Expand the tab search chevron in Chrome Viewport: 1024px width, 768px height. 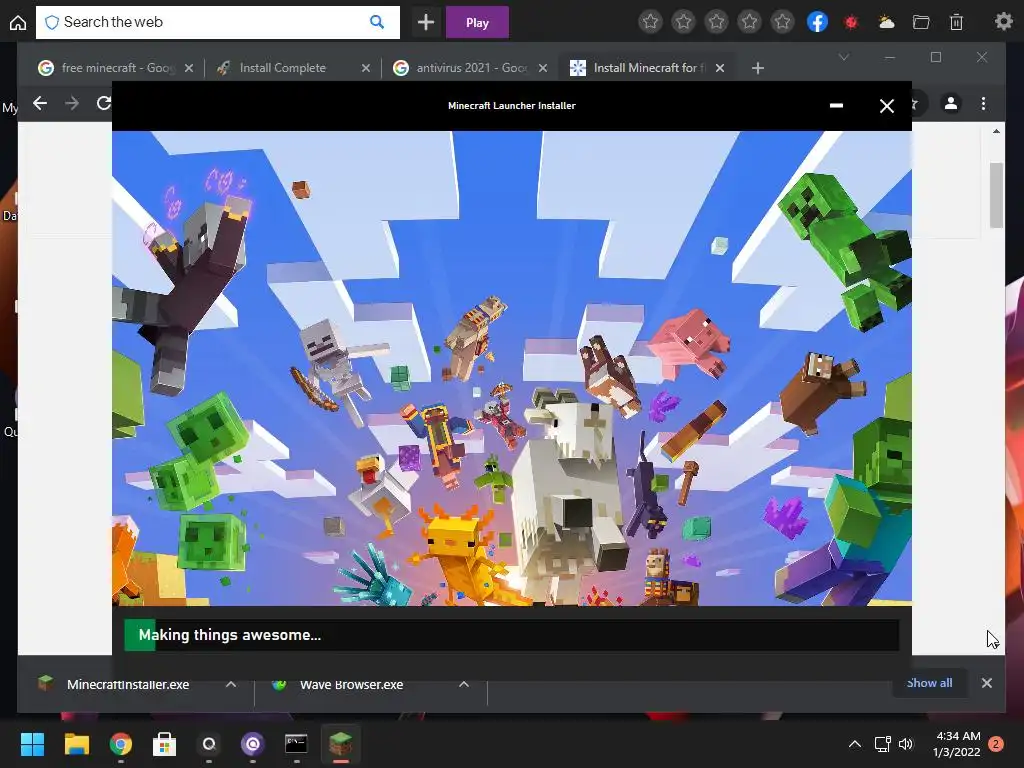point(844,57)
